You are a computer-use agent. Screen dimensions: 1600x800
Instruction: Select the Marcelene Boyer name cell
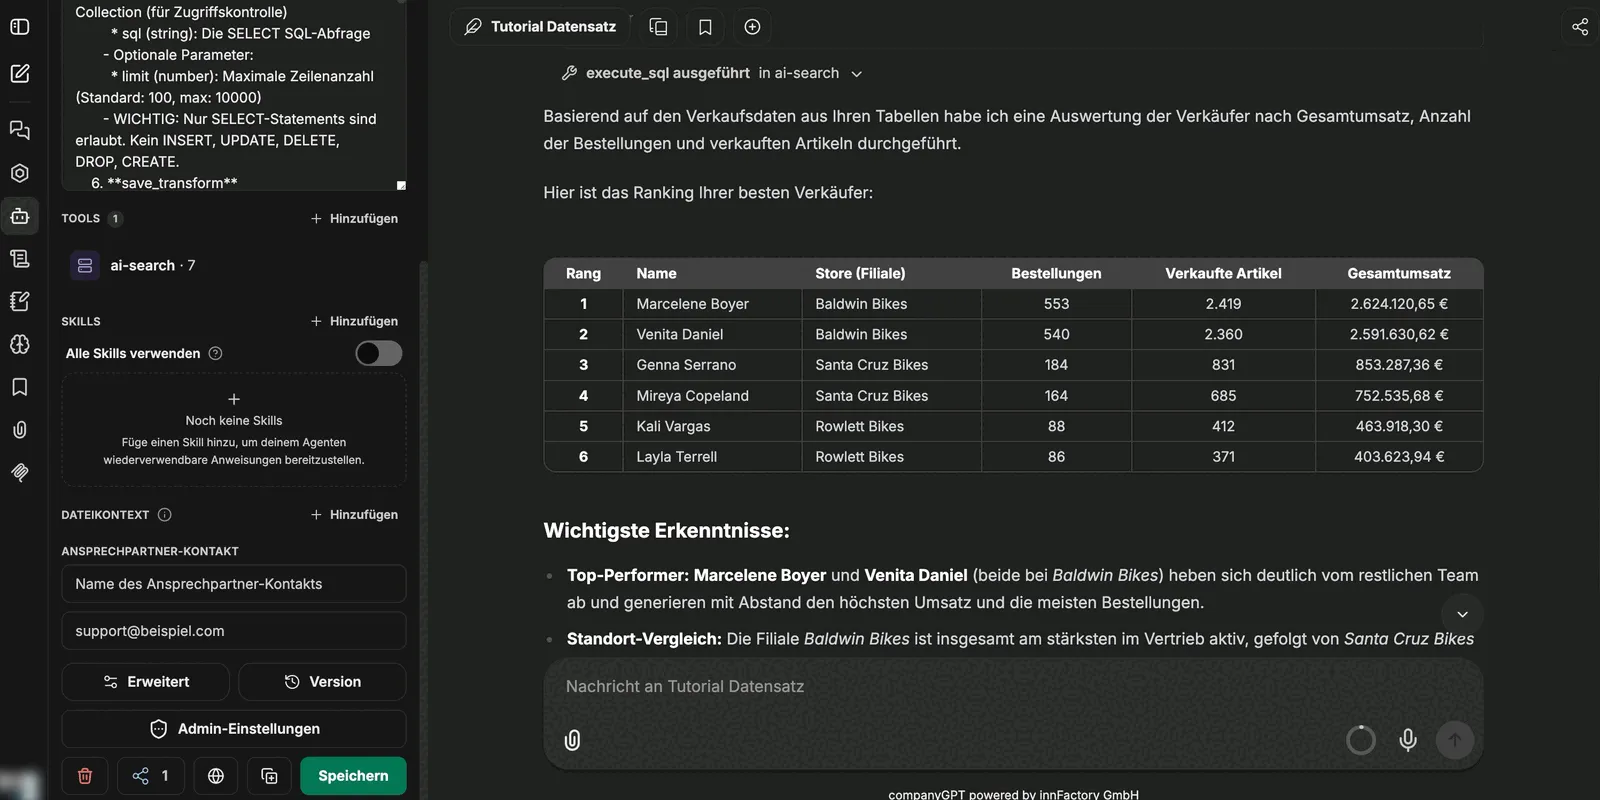coord(711,304)
